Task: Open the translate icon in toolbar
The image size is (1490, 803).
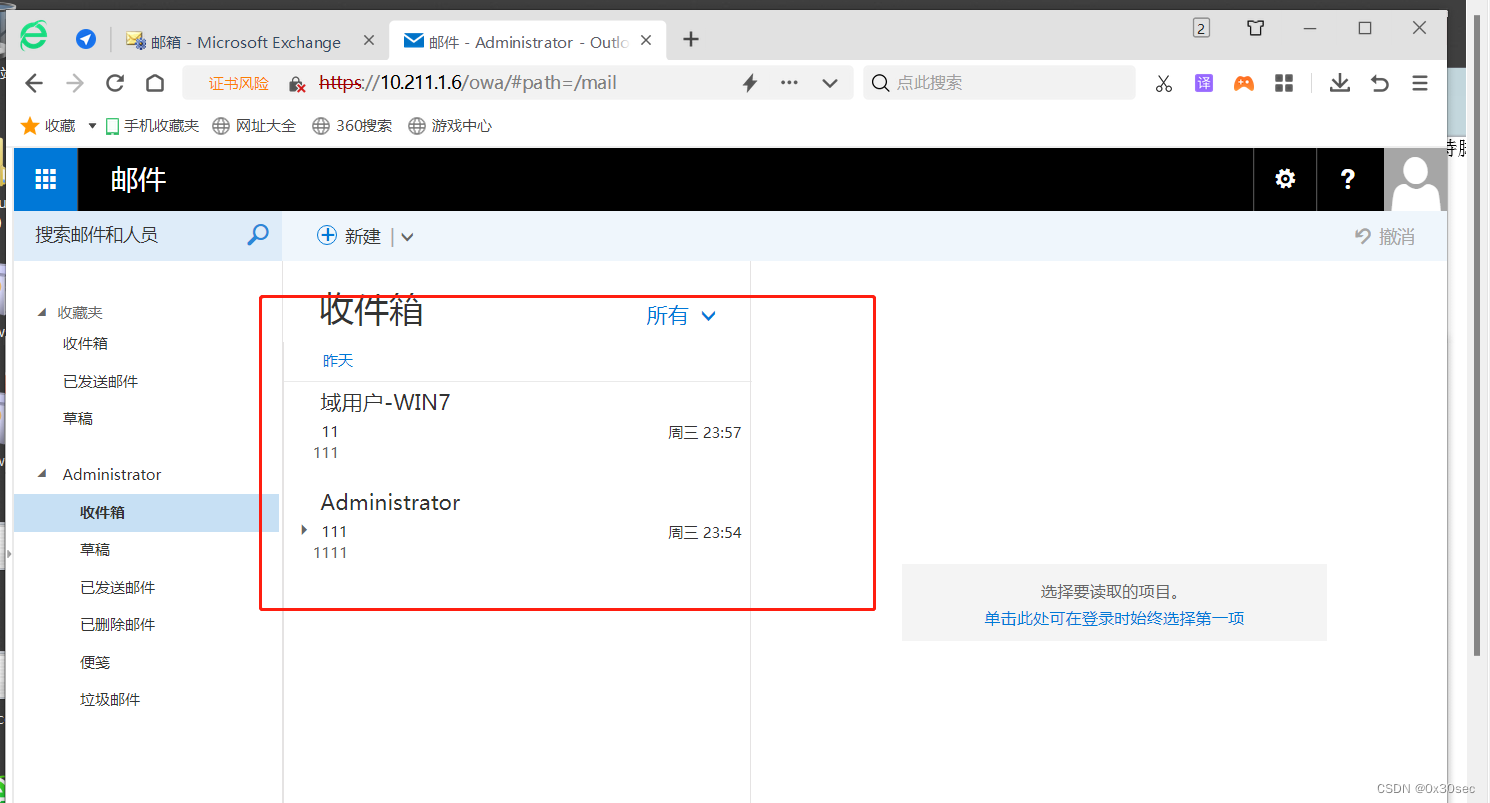Action: tap(1204, 83)
